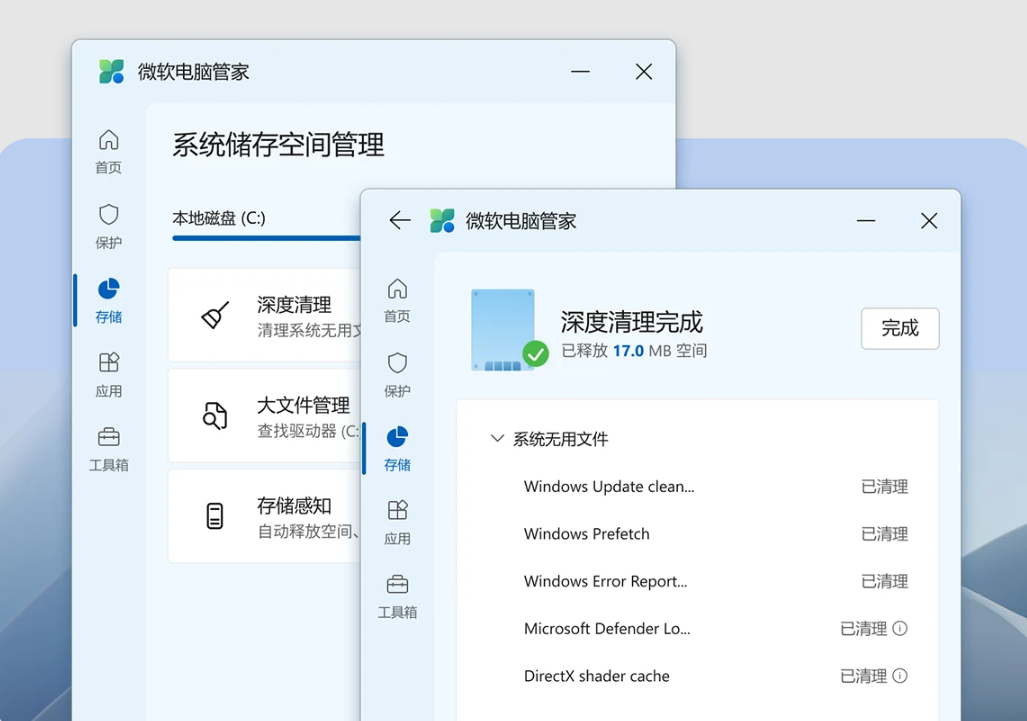This screenshot has height=721, width=1027.
Task: Click the drive icon with green checkmark
Action: tap(509, 329)
